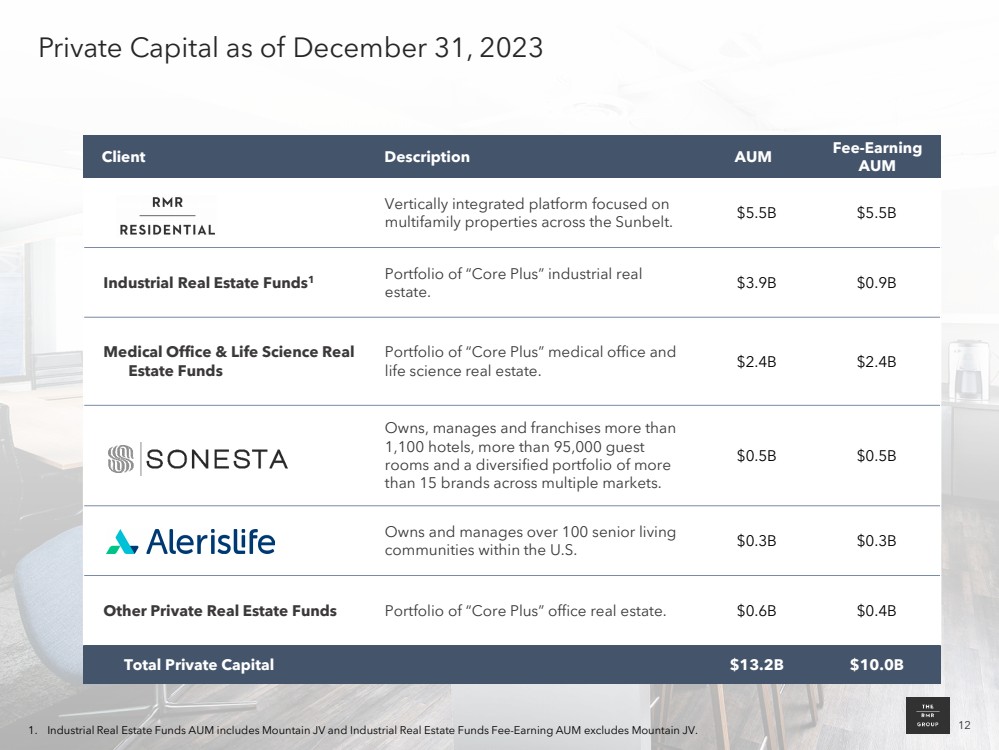Select Medical Office & Life Science label
999x750 pixels.
[x=229, y=361]
